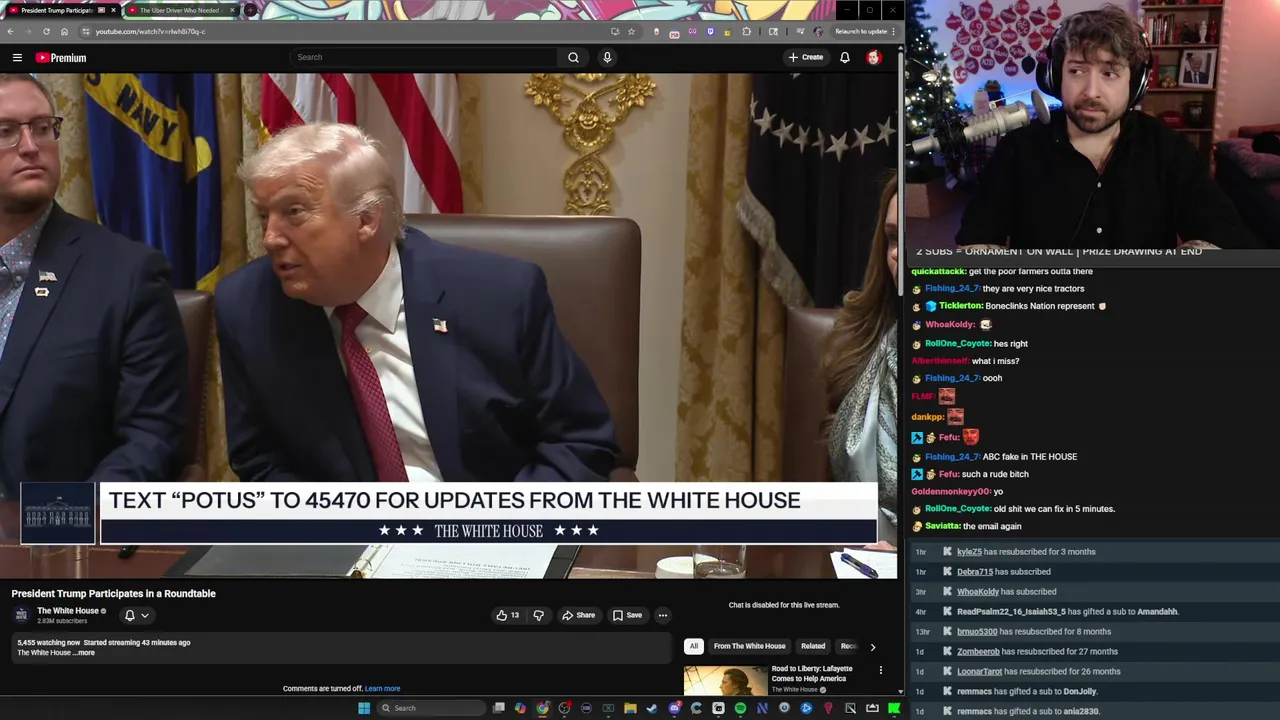This screenshot has height=720, width=1280.
Task: Select the All filter chip
Action: [694, 646]
